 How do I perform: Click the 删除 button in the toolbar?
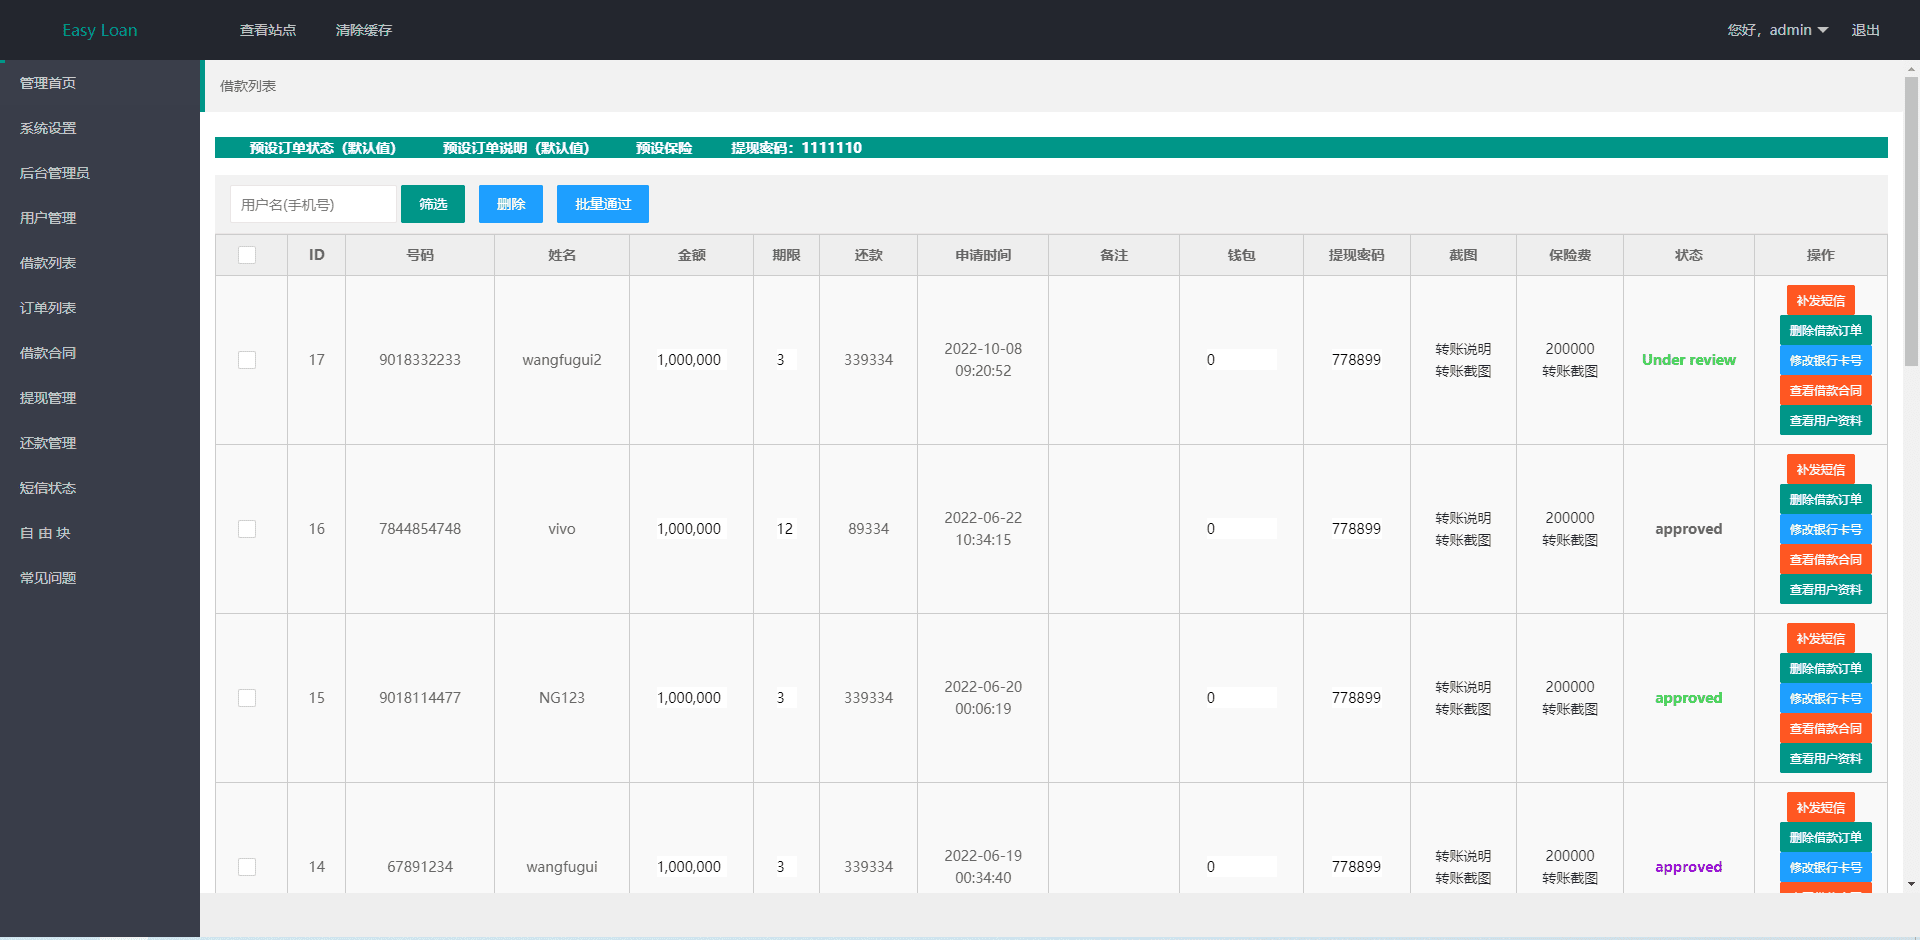click(x=510, y=204)
